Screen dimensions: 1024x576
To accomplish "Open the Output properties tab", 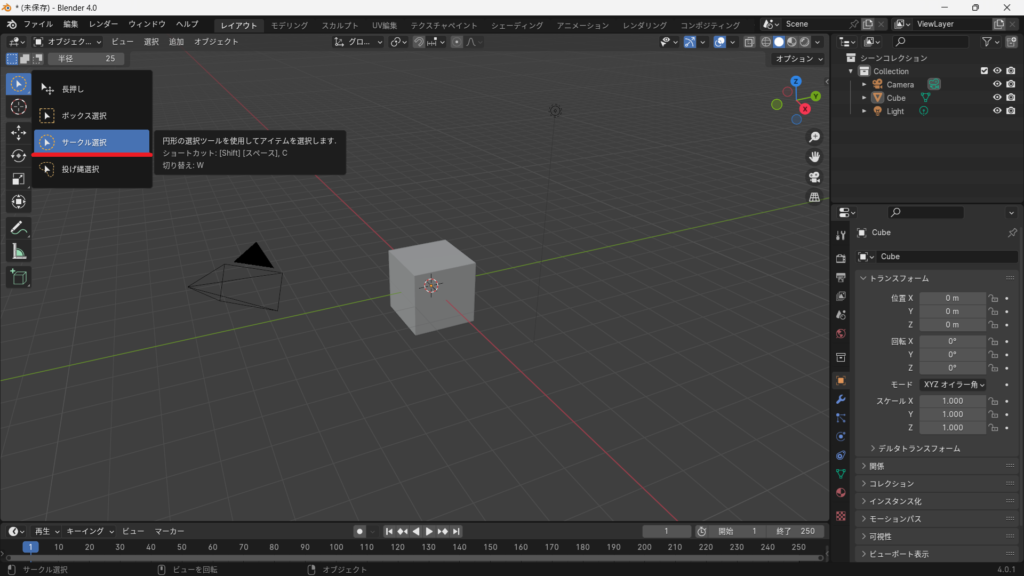I will 840,278.
